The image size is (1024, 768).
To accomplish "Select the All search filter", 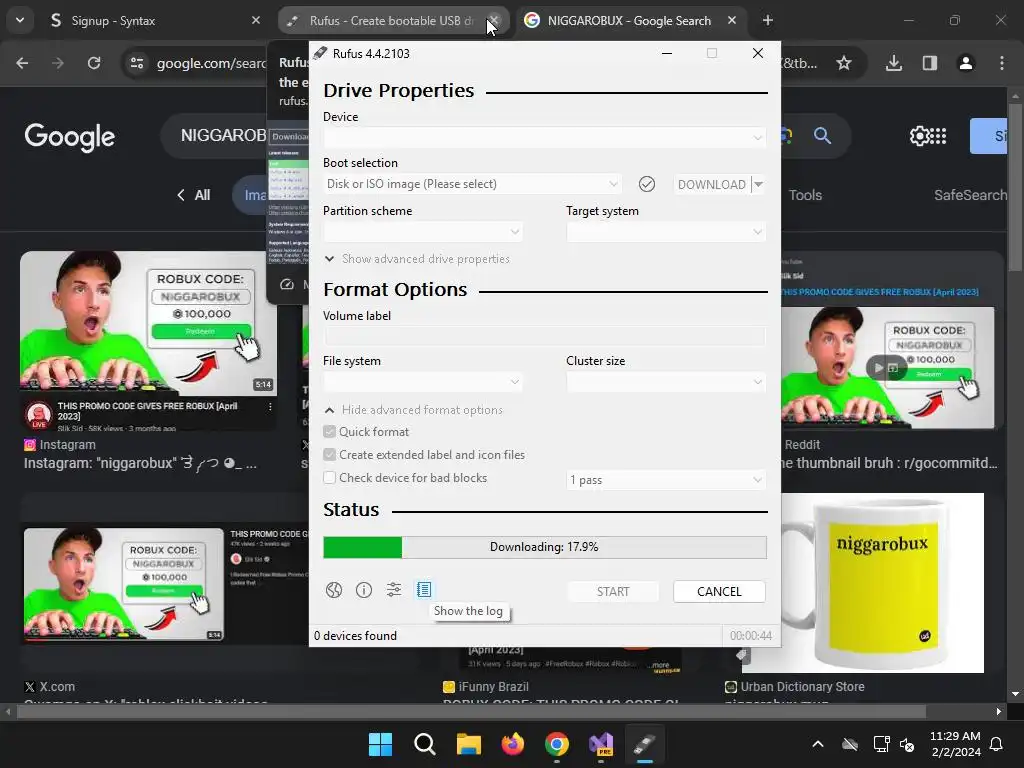I will [202, 195].
